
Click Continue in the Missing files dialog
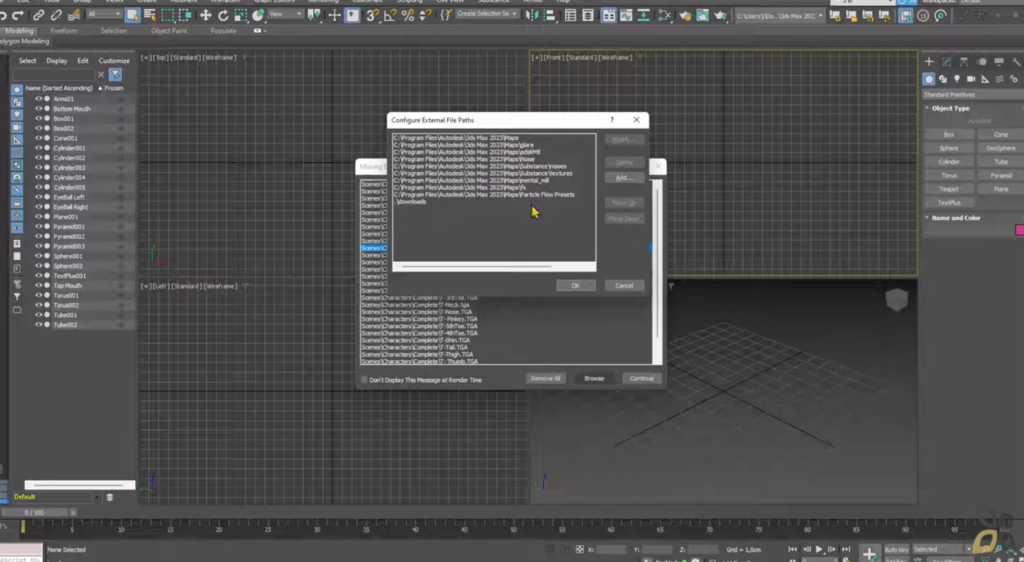641,379
